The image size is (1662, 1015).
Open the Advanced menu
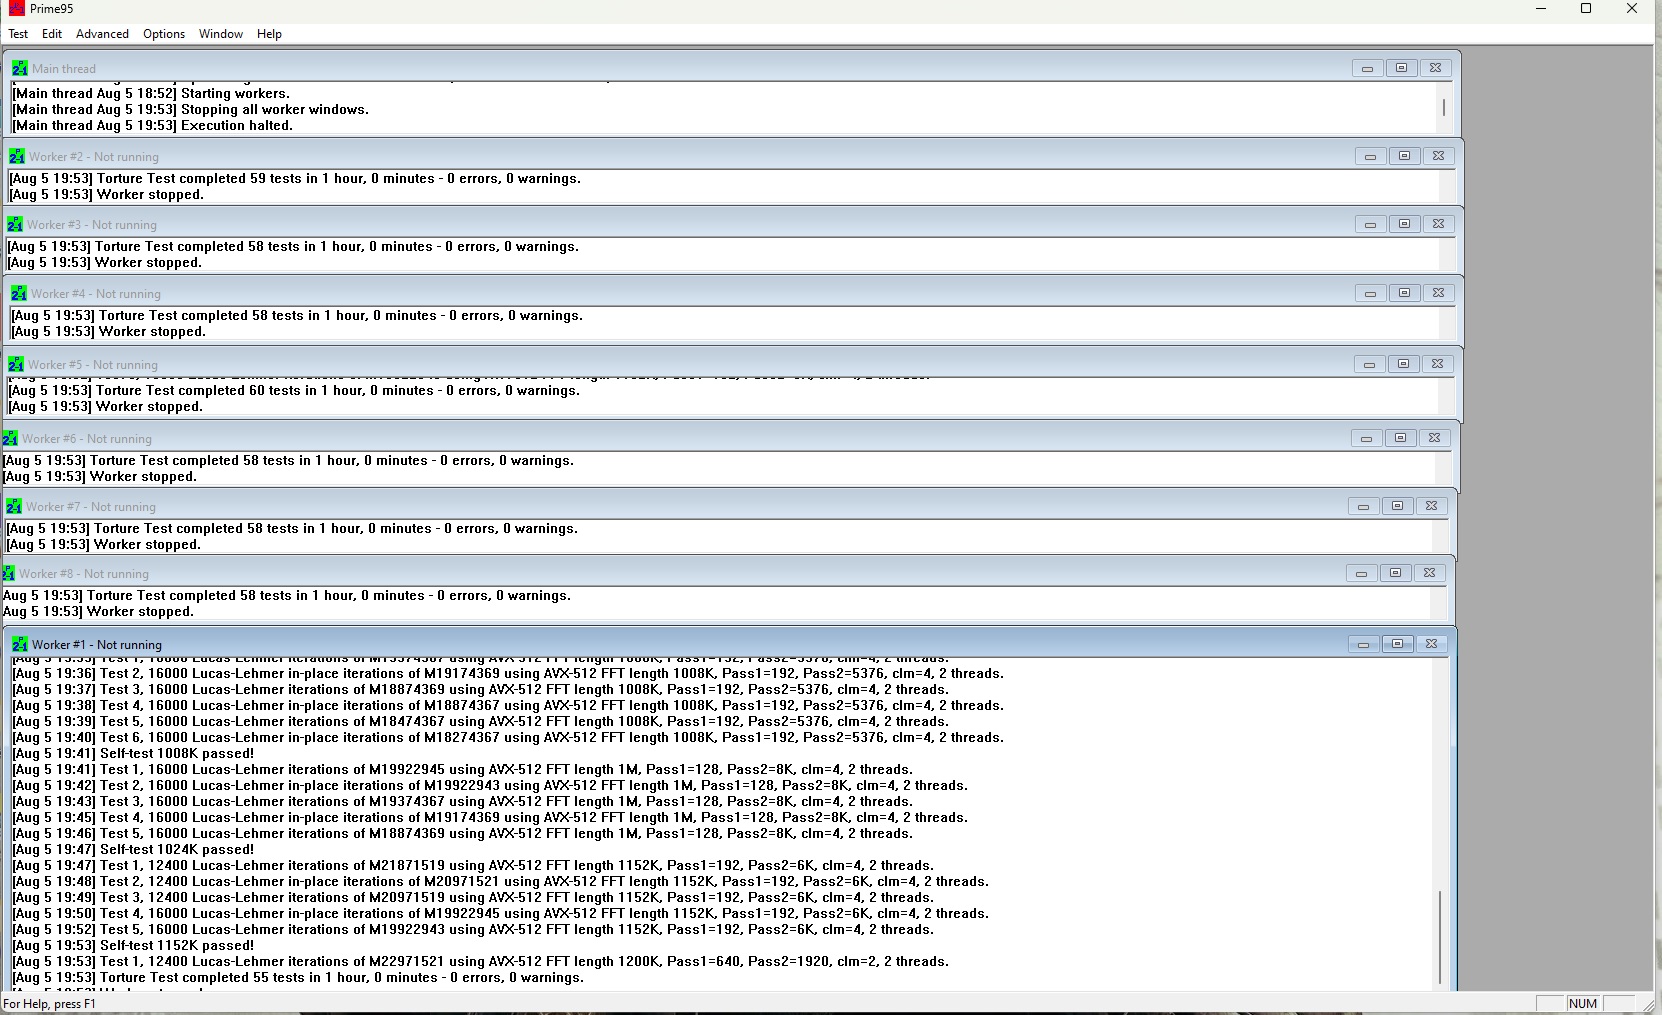(x=102, y=34)
